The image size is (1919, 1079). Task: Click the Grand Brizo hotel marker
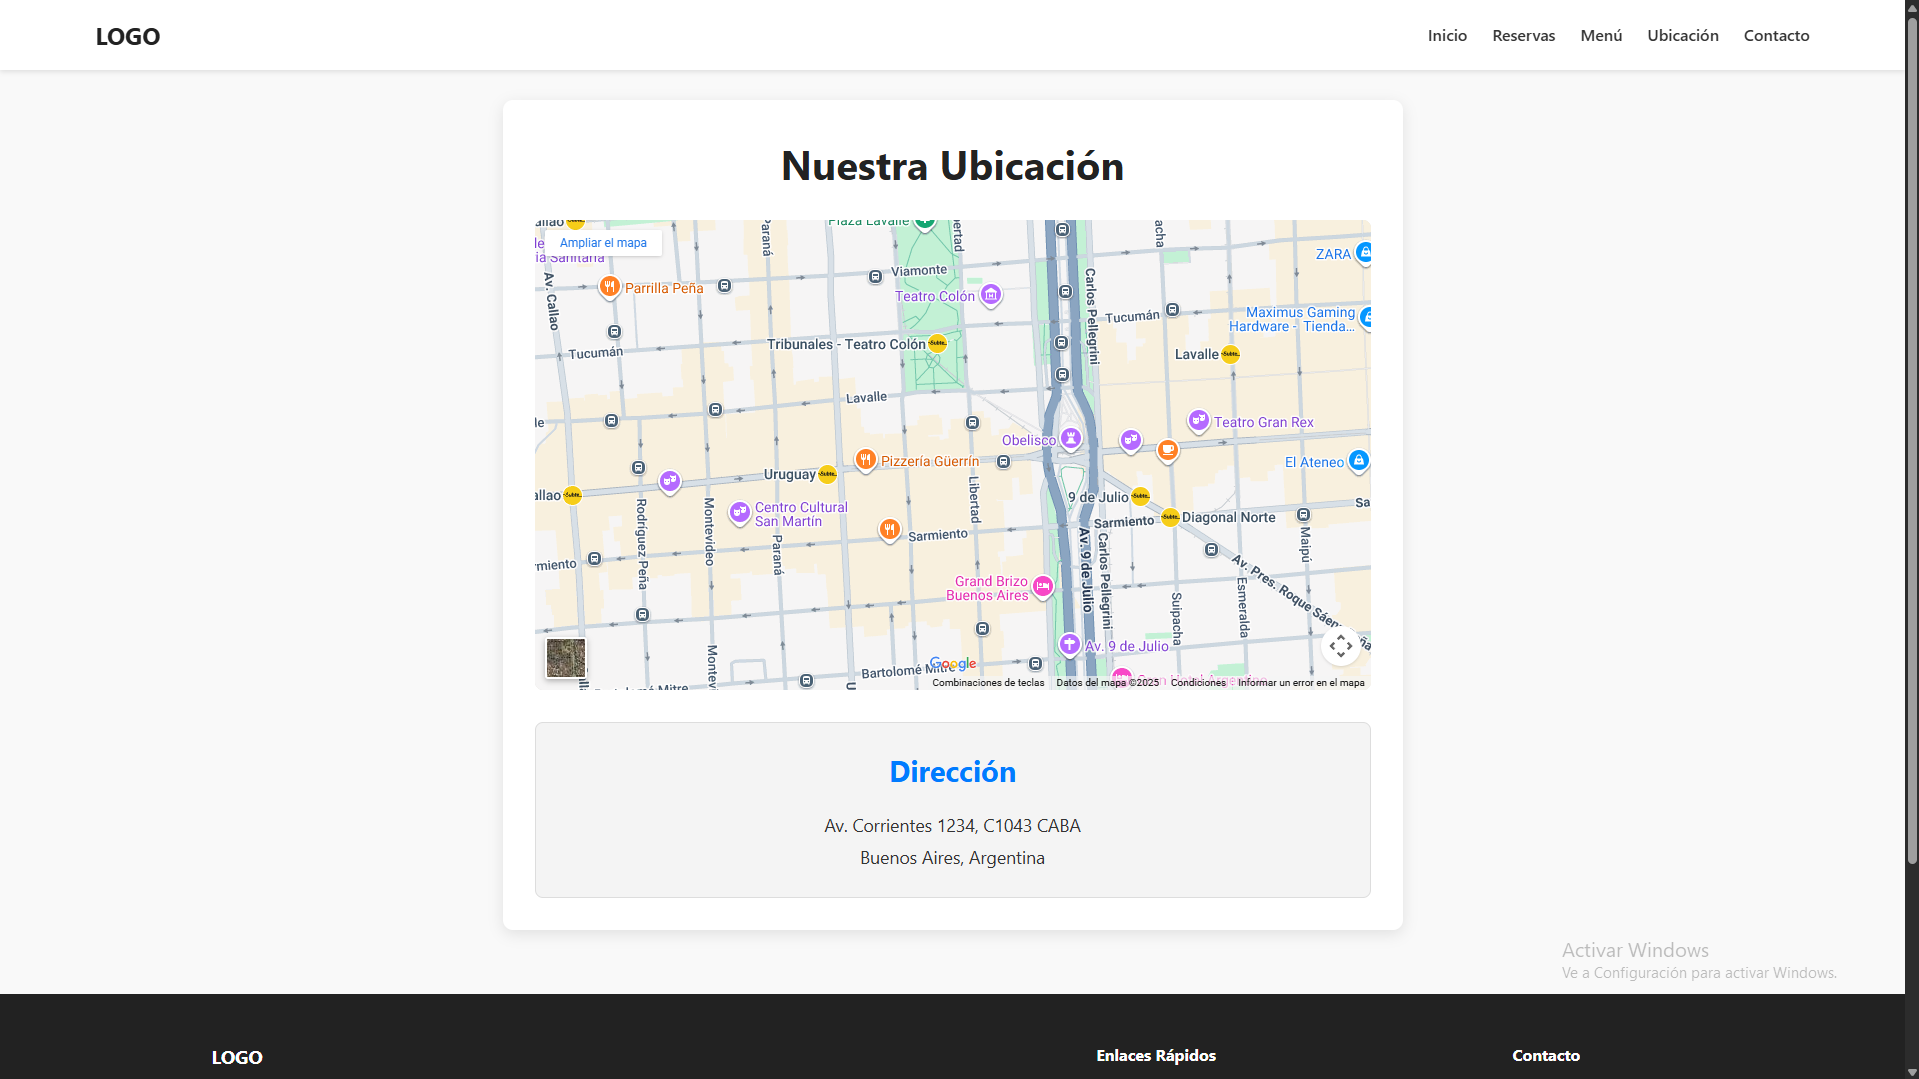1042,587
